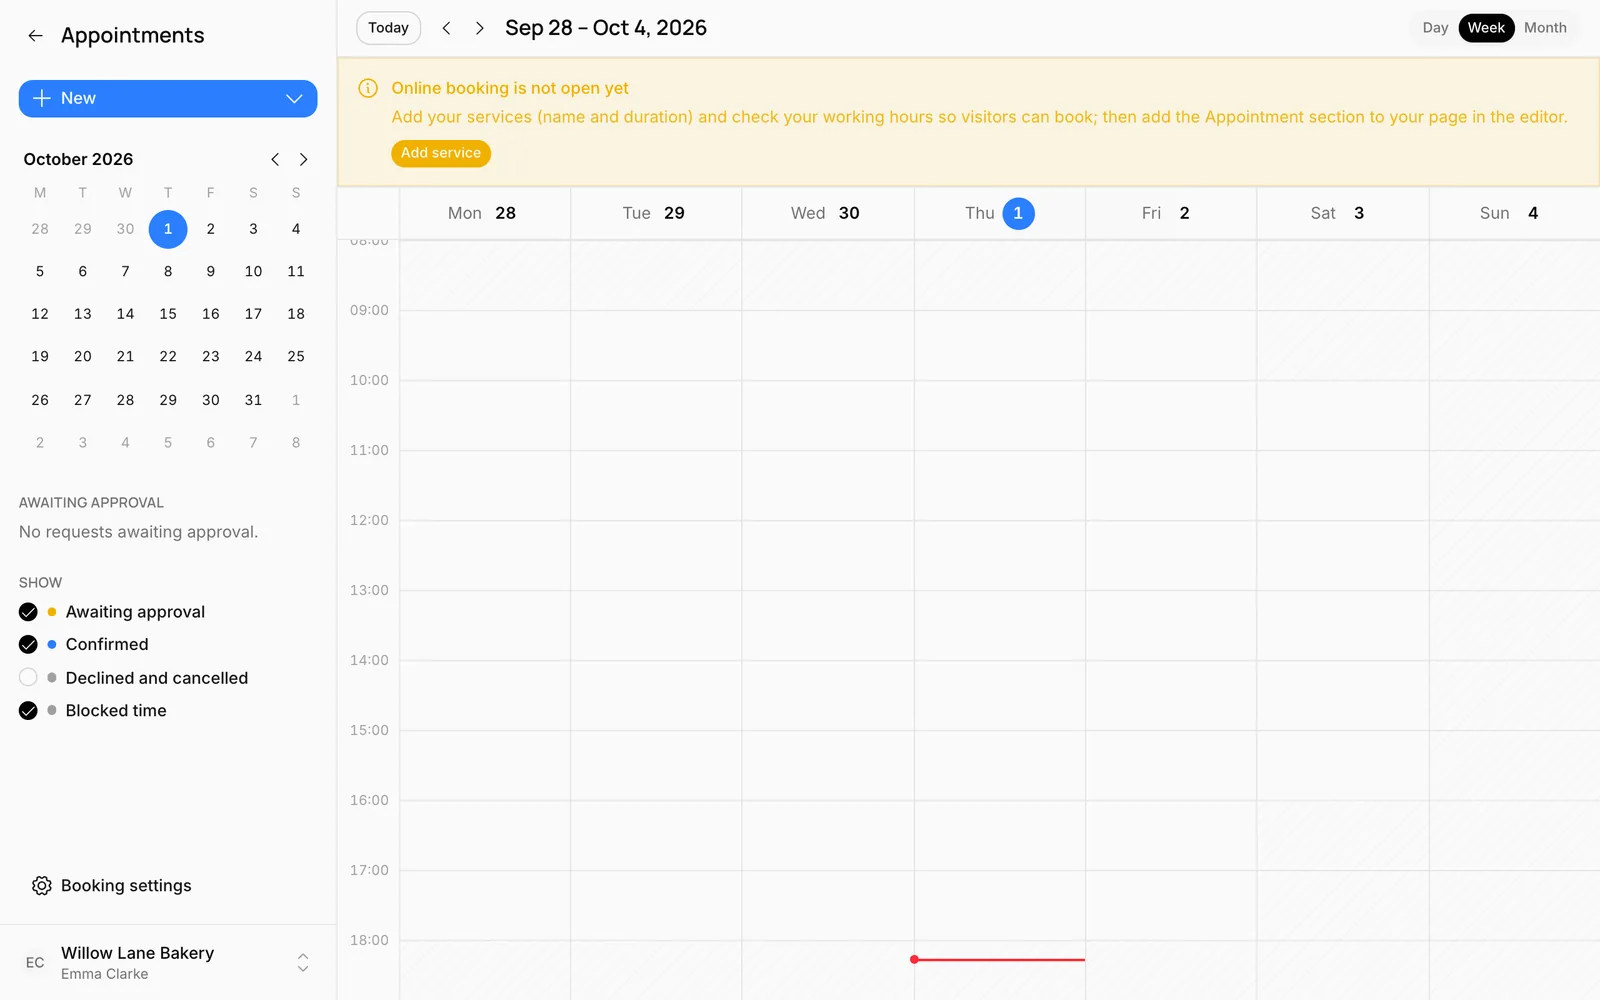Click the 15:00 time label
1600x1000 pixels.
pos(369,731)
